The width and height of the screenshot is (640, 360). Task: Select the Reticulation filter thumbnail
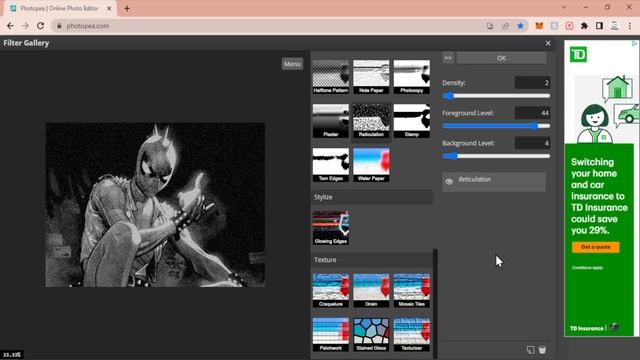(371, 121)
